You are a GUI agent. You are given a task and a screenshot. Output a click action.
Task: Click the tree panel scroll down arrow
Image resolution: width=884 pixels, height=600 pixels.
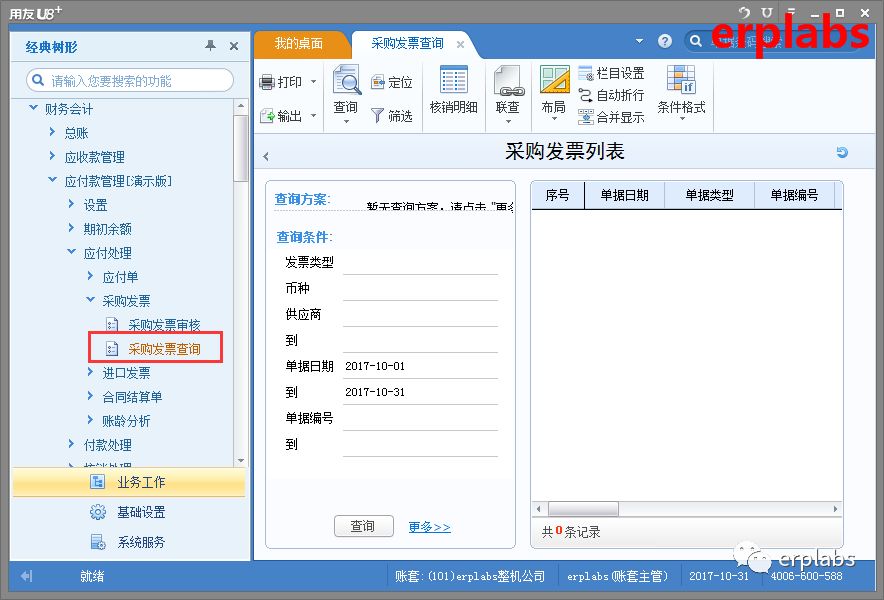pyautogui.click(x=241, y=460)
